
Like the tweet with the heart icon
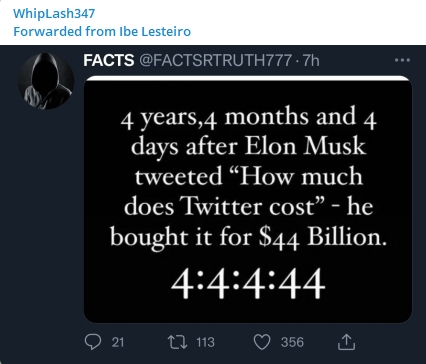tap(262, 342)
